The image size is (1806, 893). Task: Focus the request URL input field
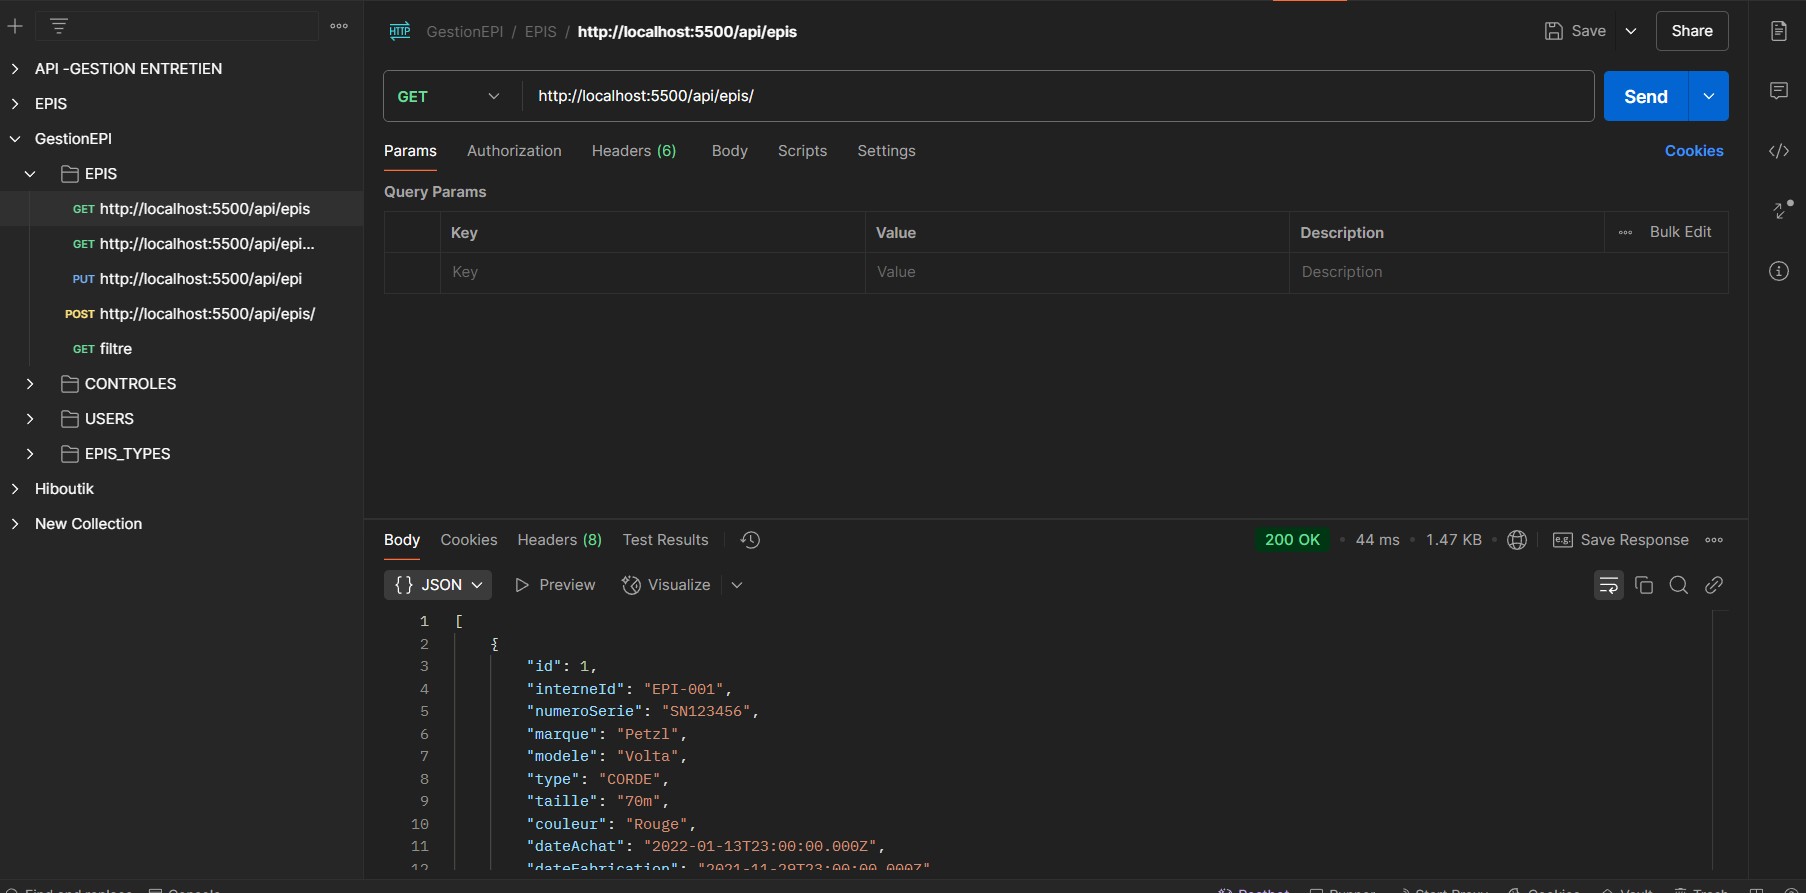click(x=1058, y=96)
